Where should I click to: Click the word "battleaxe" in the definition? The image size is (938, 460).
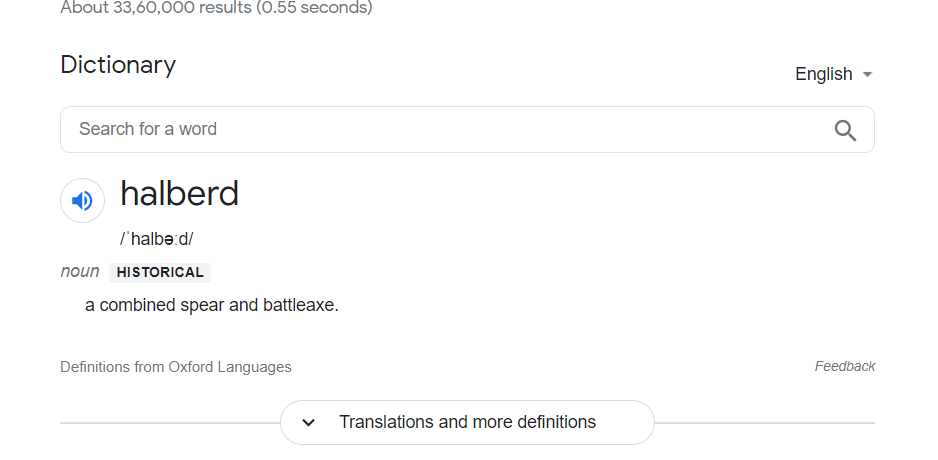tap(299, 305)
